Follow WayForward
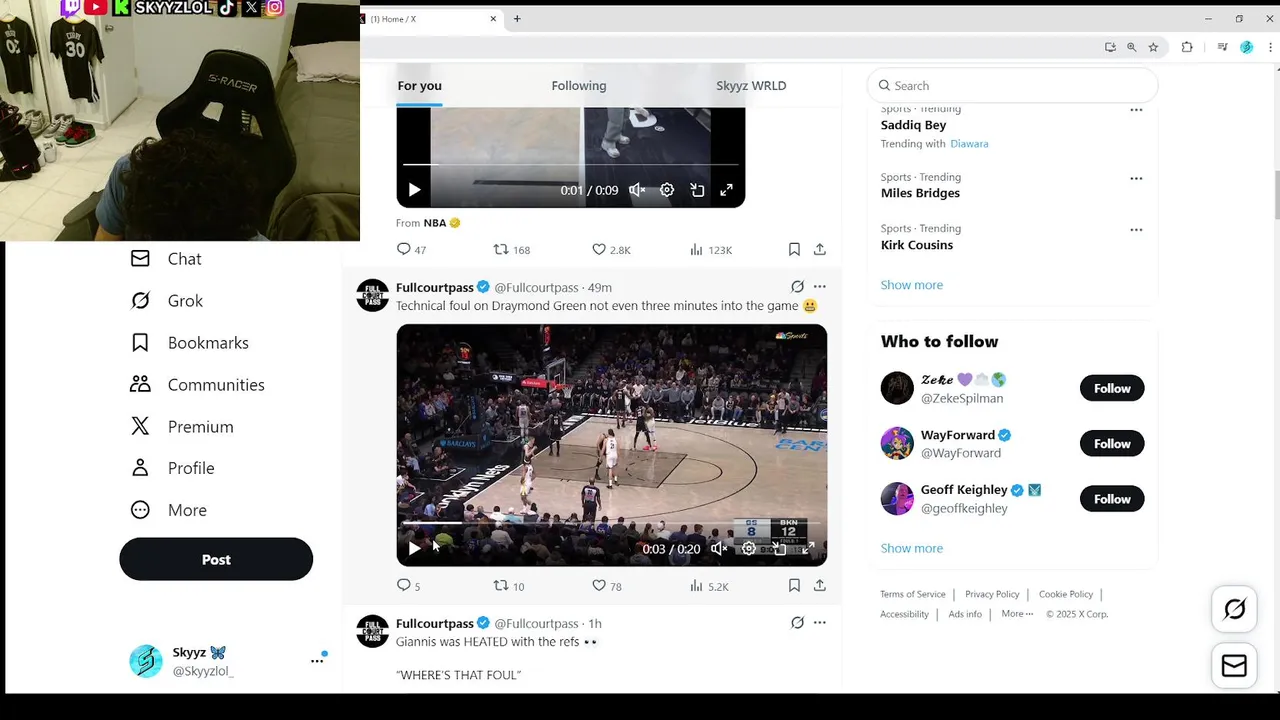Screen dimensions: 1280x720 1112,443
